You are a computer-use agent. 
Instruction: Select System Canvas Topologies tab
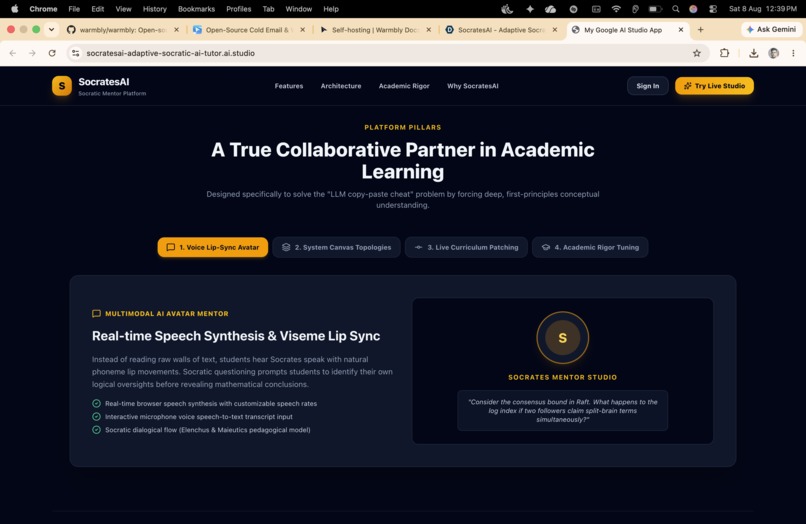[x=336, y=247]
